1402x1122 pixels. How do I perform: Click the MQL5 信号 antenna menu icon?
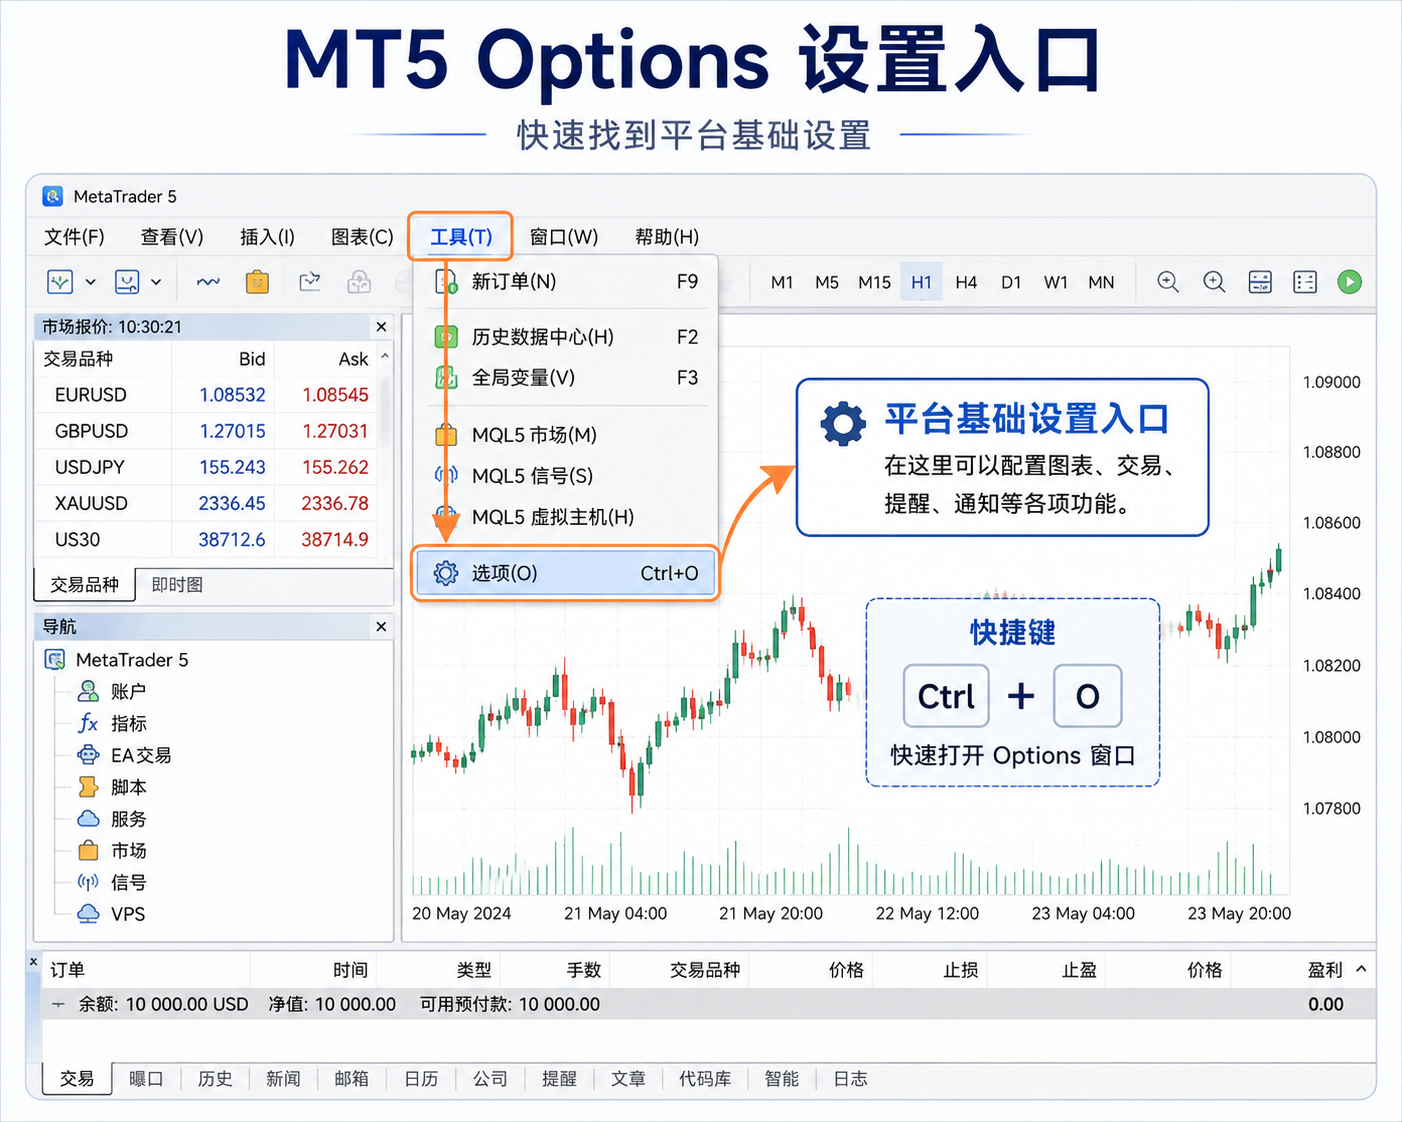pyautogui.click(x=446, y=475)
